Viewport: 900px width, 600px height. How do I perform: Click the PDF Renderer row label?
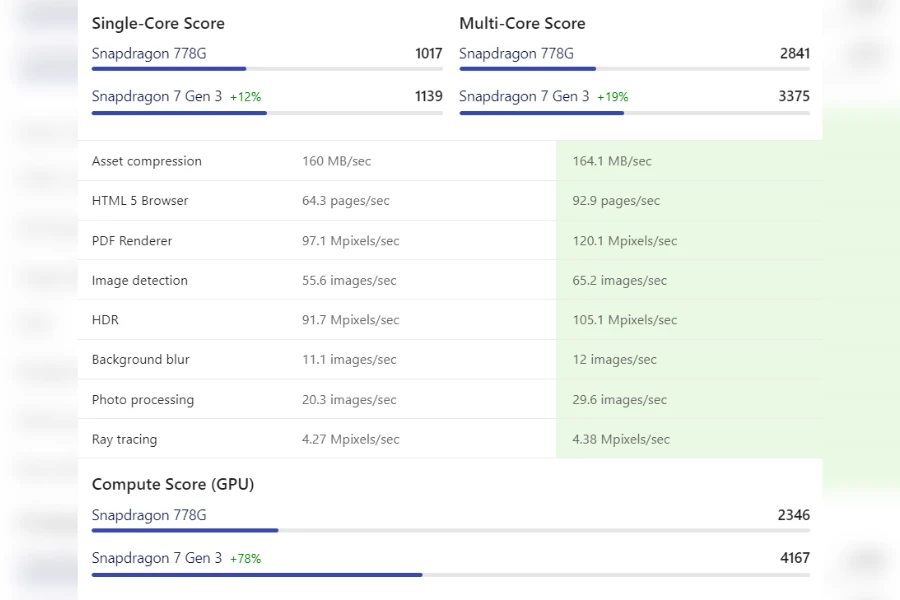click(132, 241)
